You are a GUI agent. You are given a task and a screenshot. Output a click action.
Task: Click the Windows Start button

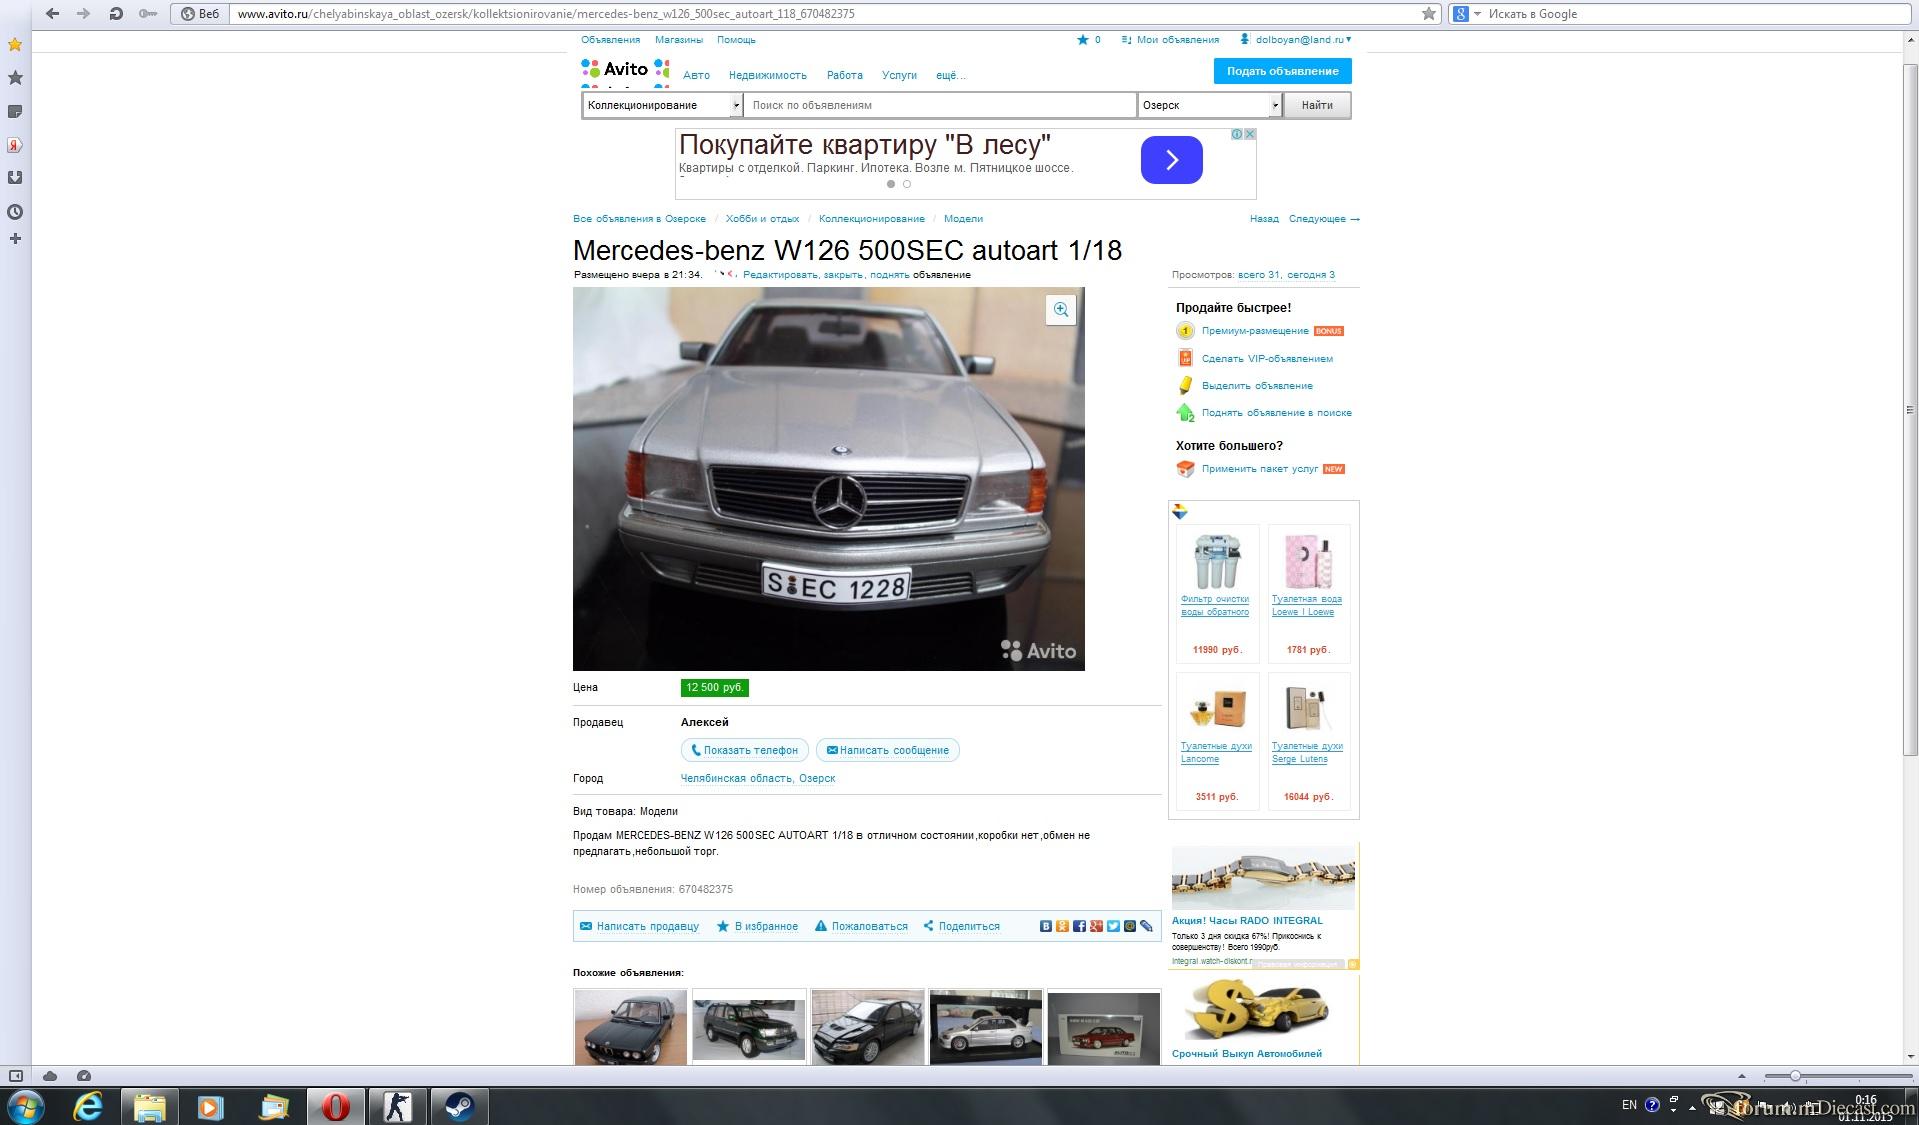click(x=25, y=1107)
